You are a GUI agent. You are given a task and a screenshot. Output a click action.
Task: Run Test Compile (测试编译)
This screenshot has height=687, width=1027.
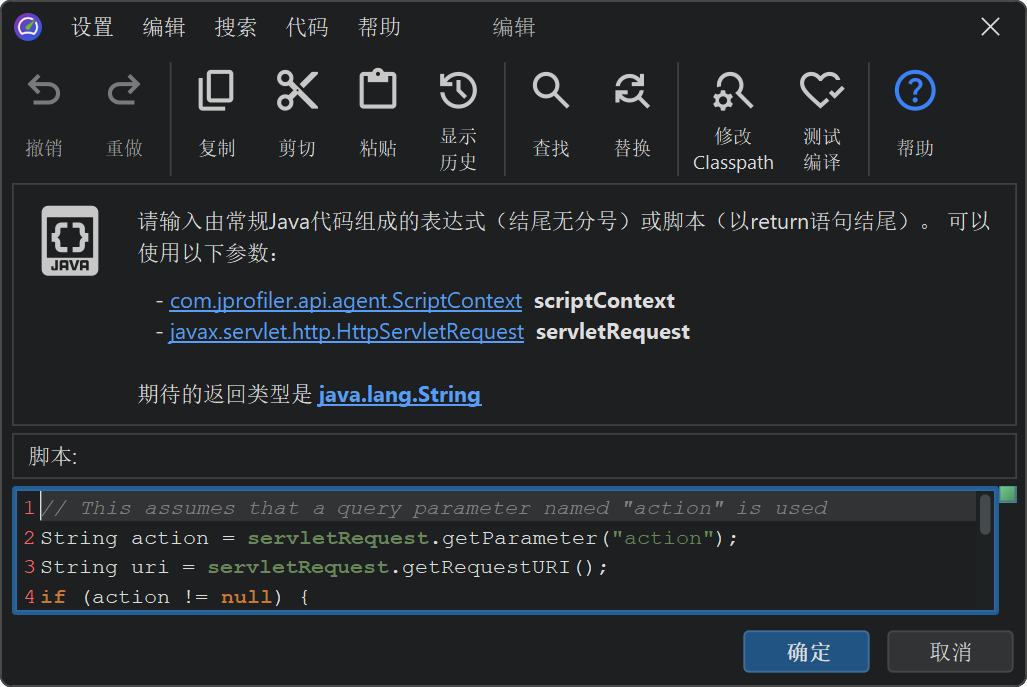822,92
